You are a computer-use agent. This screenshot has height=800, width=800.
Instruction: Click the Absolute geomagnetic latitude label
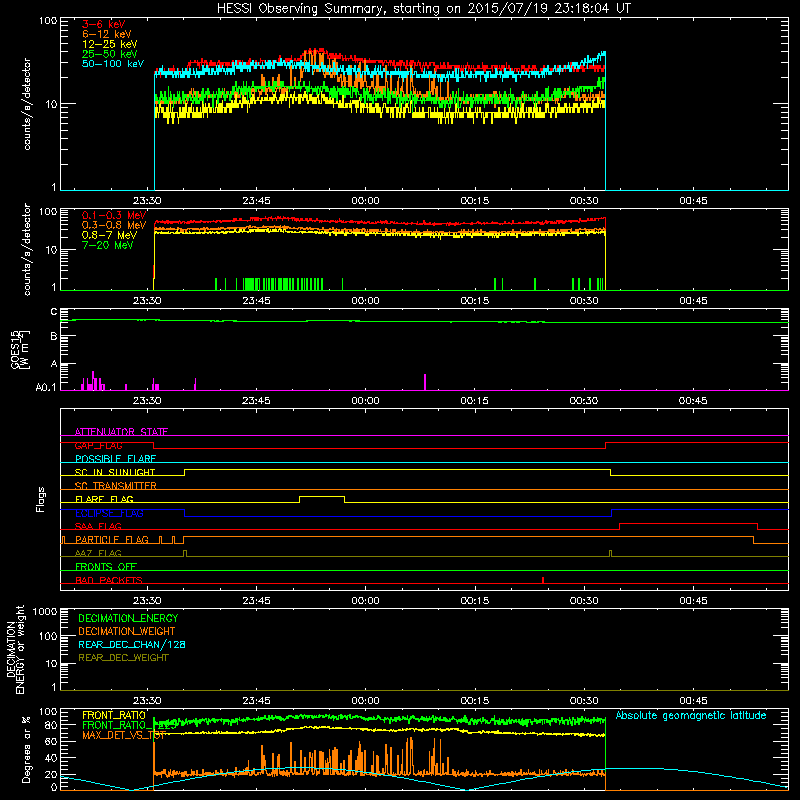pos(691,715)
